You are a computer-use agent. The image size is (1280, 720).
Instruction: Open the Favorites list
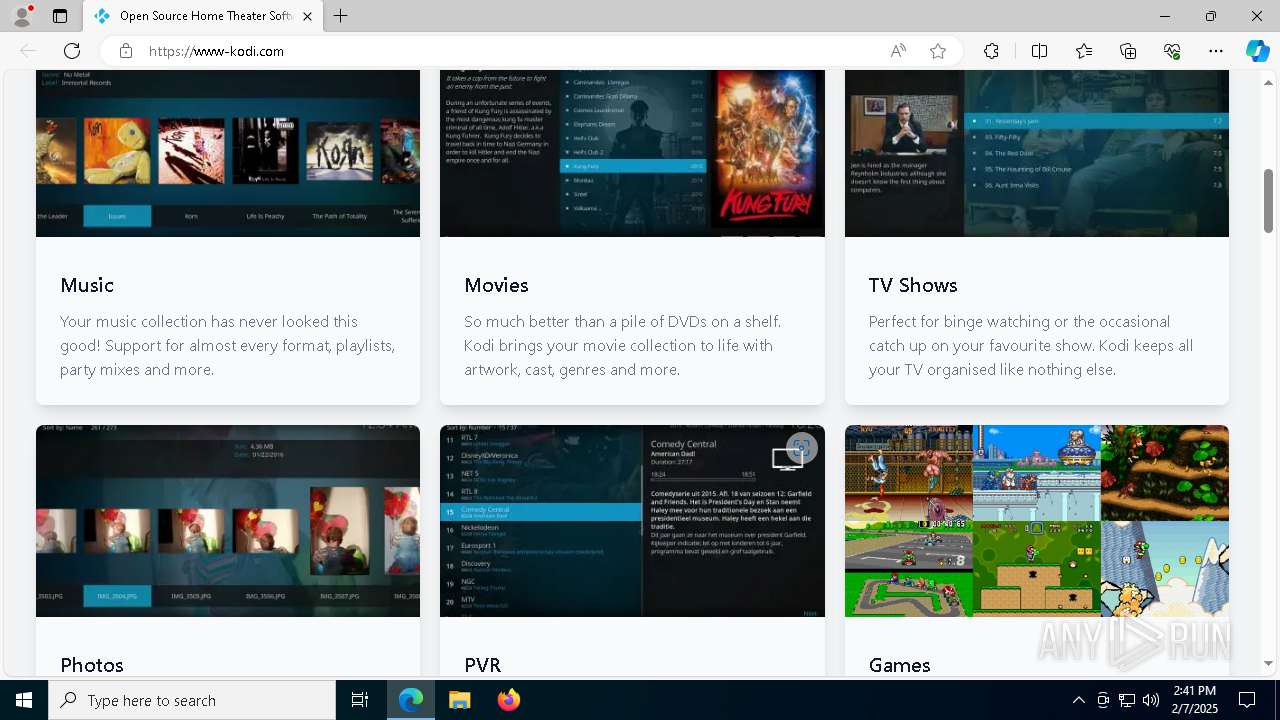(1084, 51)
